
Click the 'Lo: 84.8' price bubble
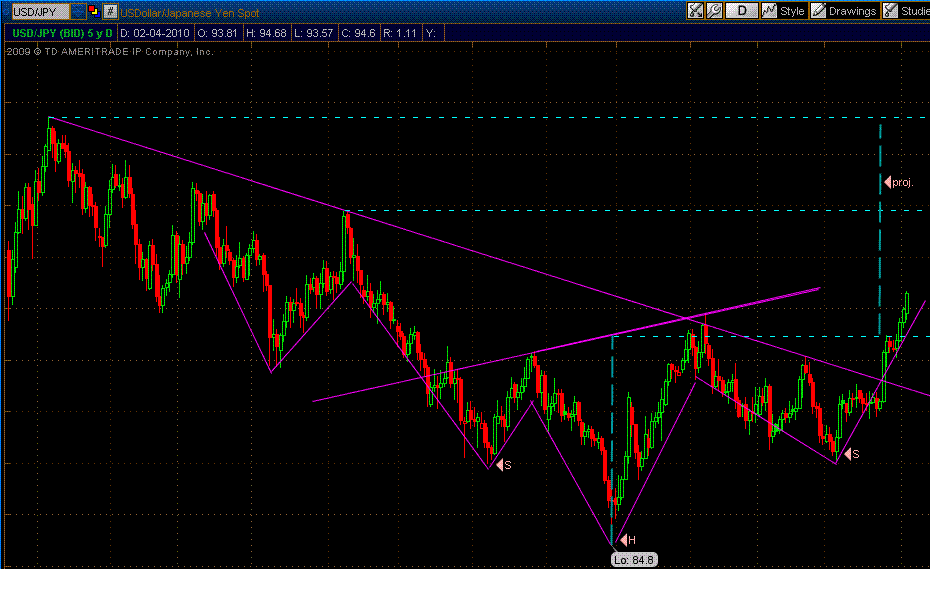[634, 559]
